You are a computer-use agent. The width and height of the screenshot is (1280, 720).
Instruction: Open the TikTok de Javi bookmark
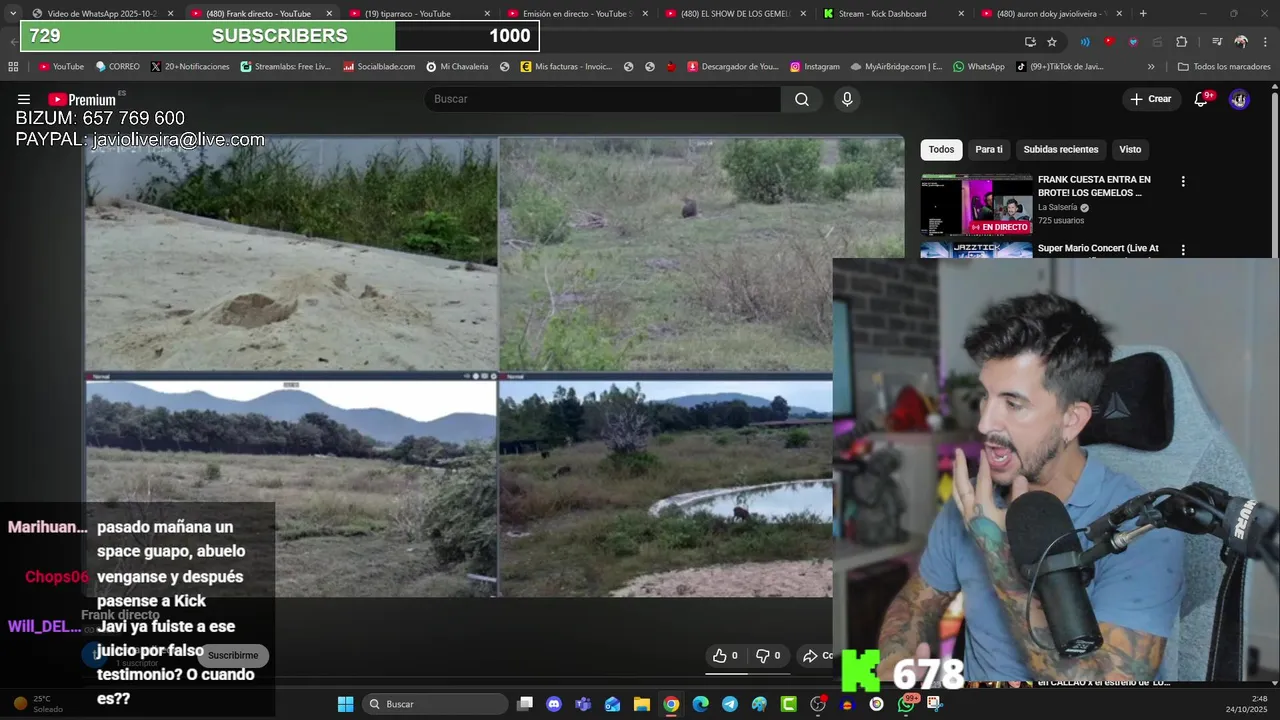[1060, 67]
